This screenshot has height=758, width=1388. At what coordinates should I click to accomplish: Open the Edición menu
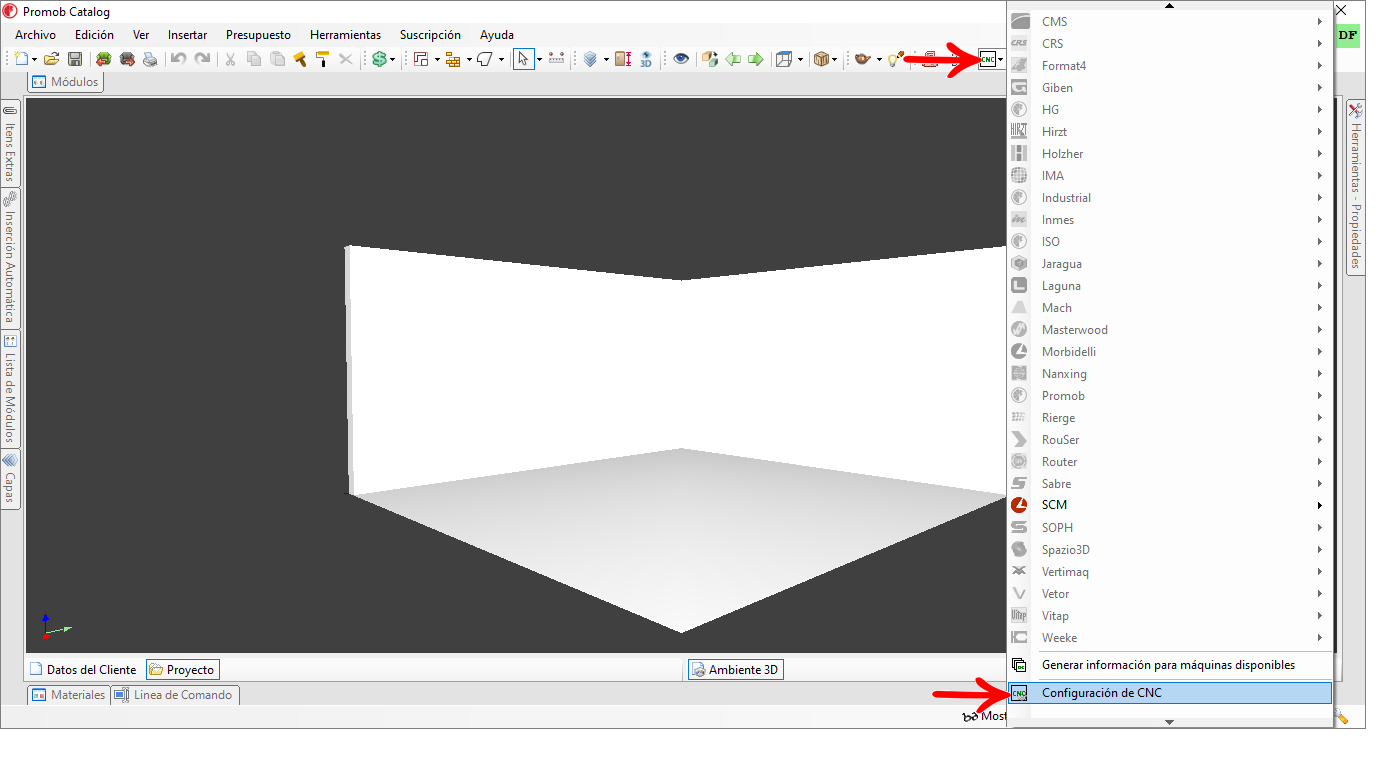coord(94,34)
